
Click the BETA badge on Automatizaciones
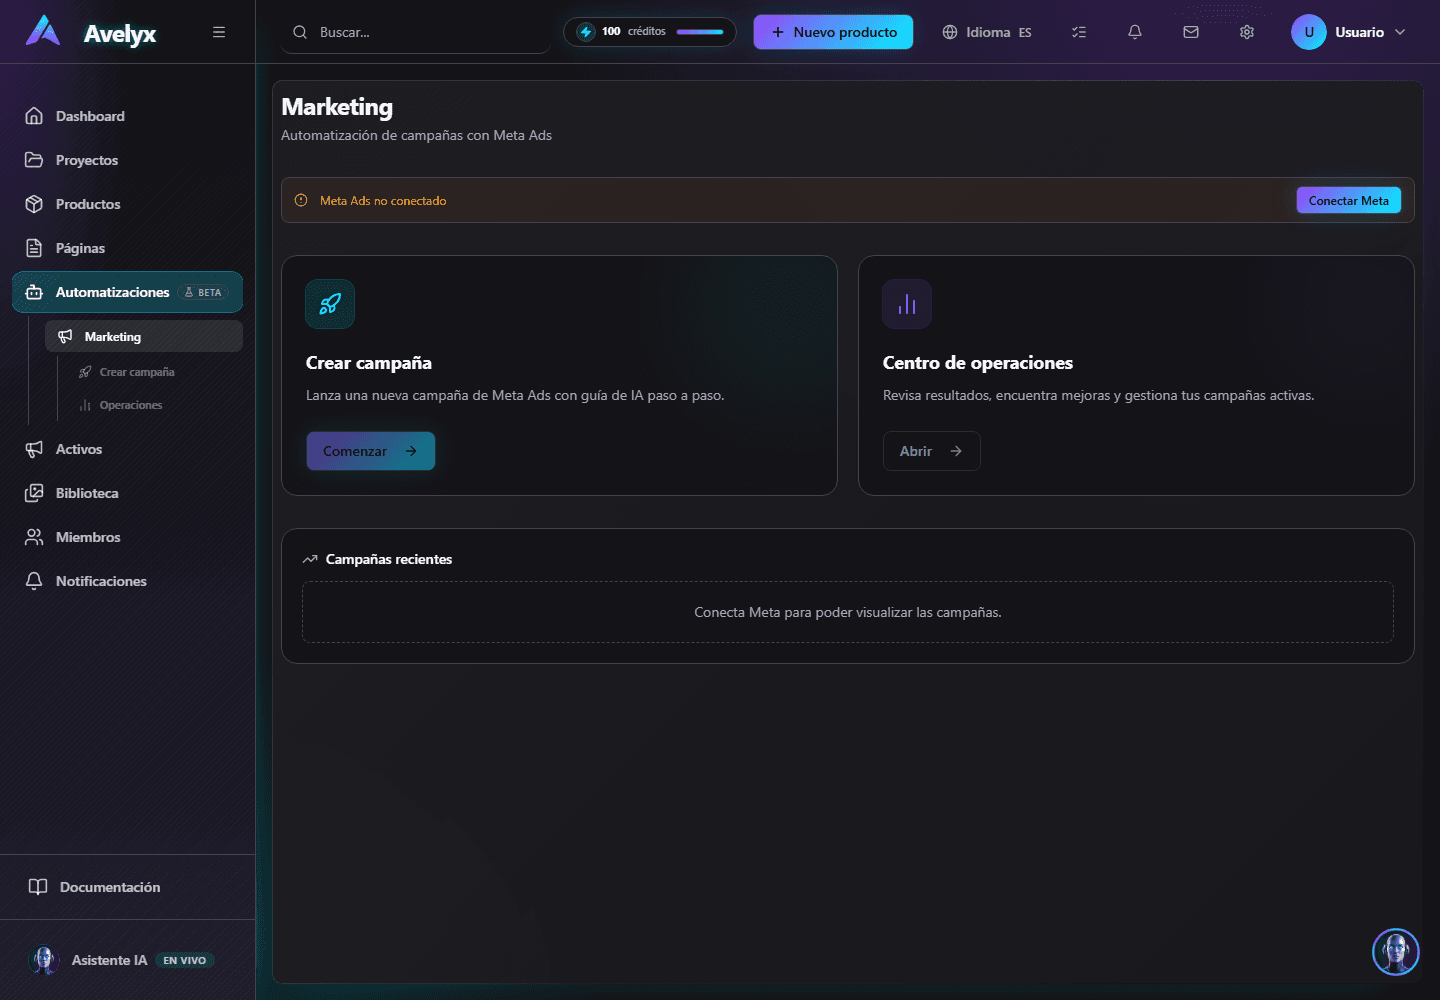pos(203,292)
